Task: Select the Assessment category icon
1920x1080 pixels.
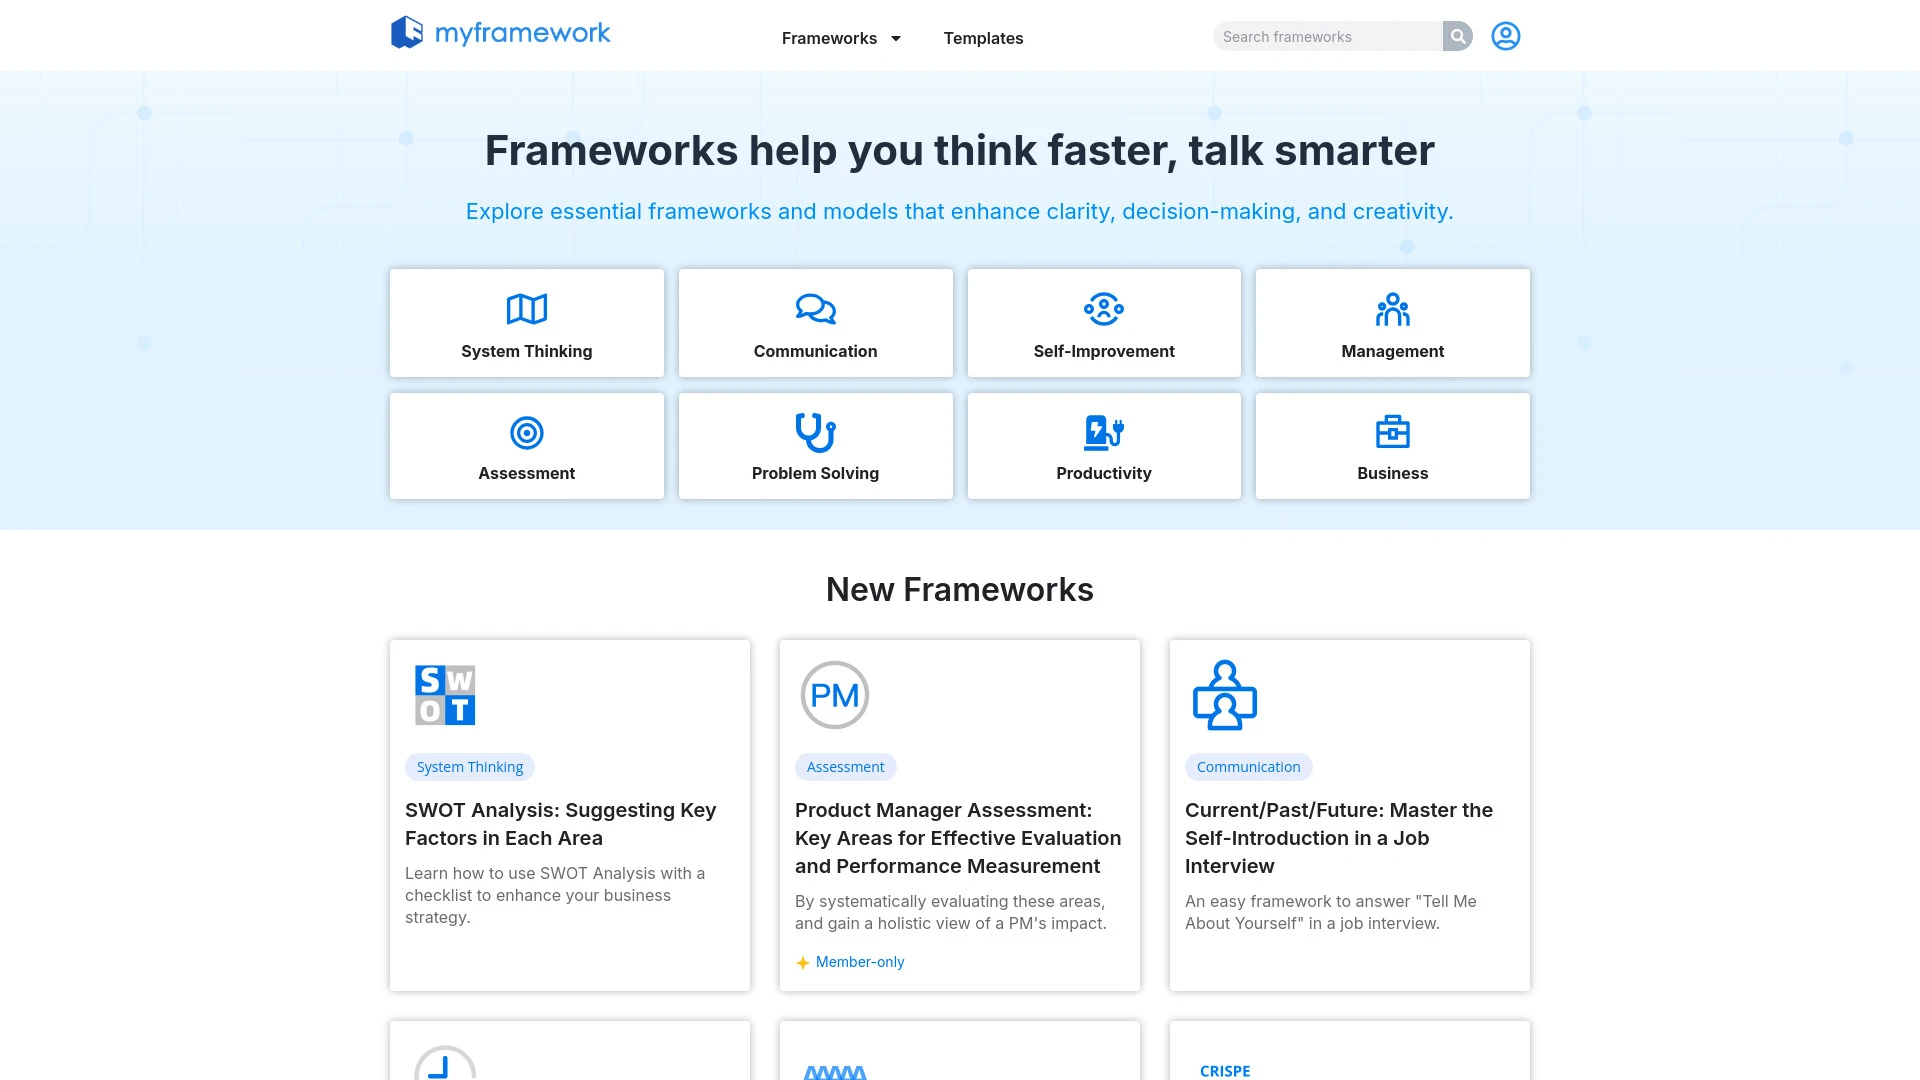Action: pyautogui.click(x=526, y=431)
